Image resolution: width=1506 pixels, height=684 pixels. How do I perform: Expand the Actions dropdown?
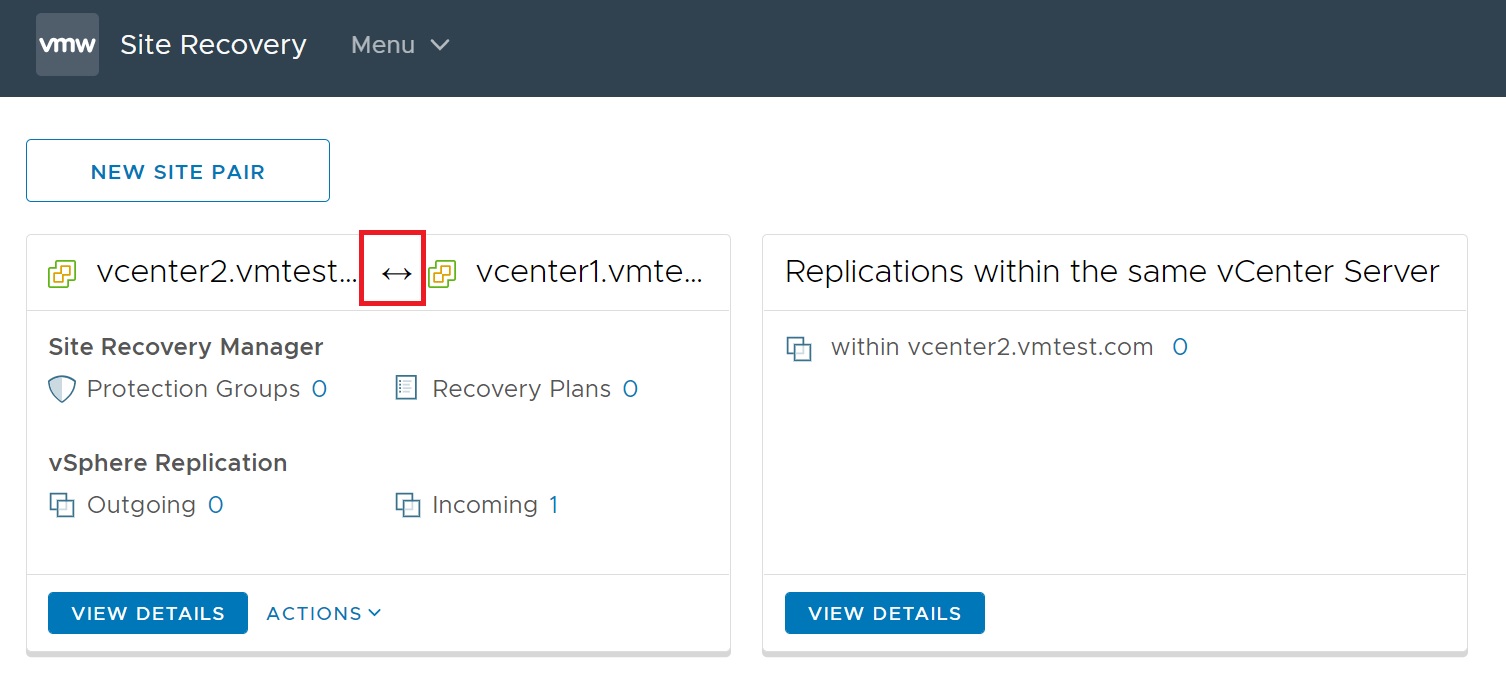pyautogui.click(x=324, y=613)
